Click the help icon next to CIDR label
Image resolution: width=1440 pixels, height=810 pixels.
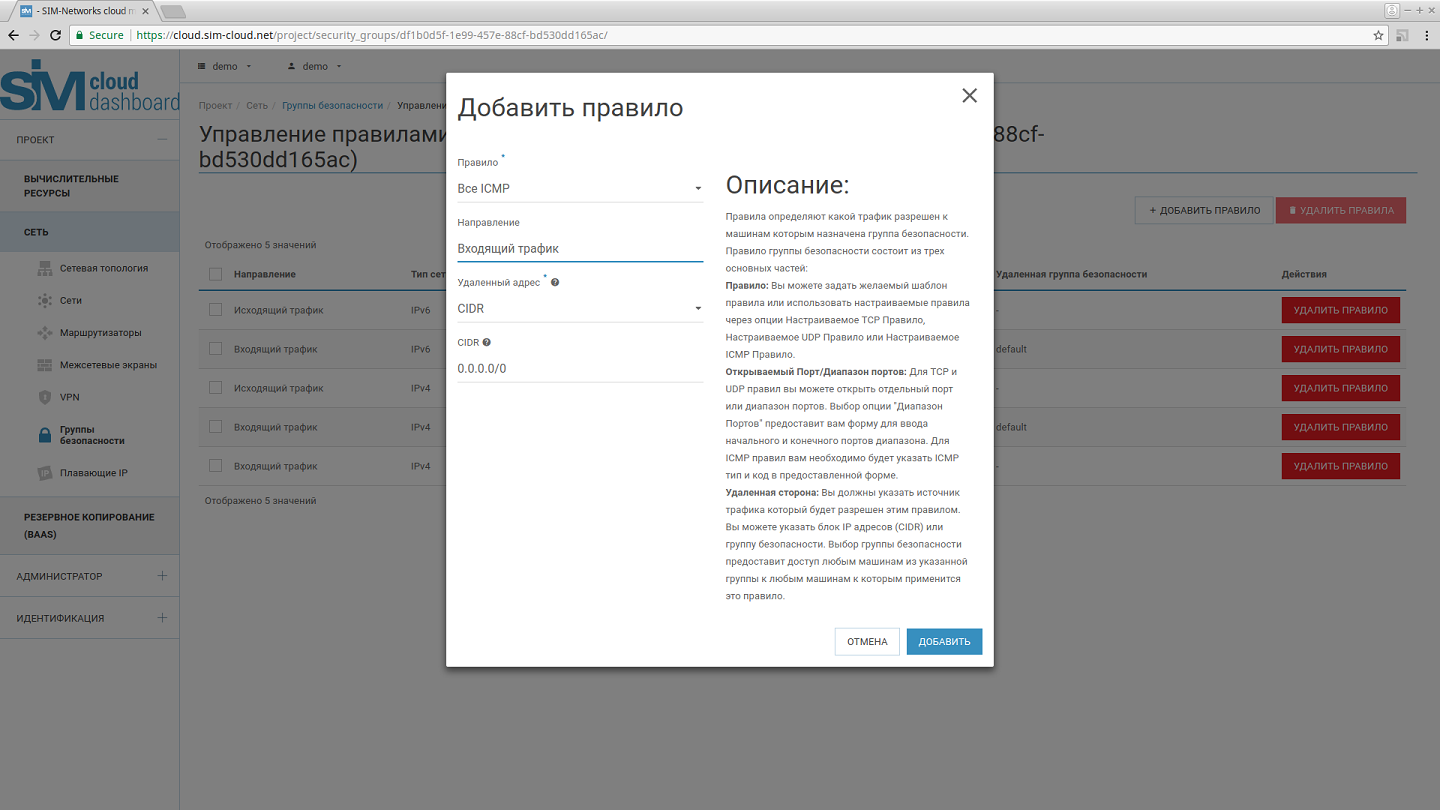[x=487, y=342]
